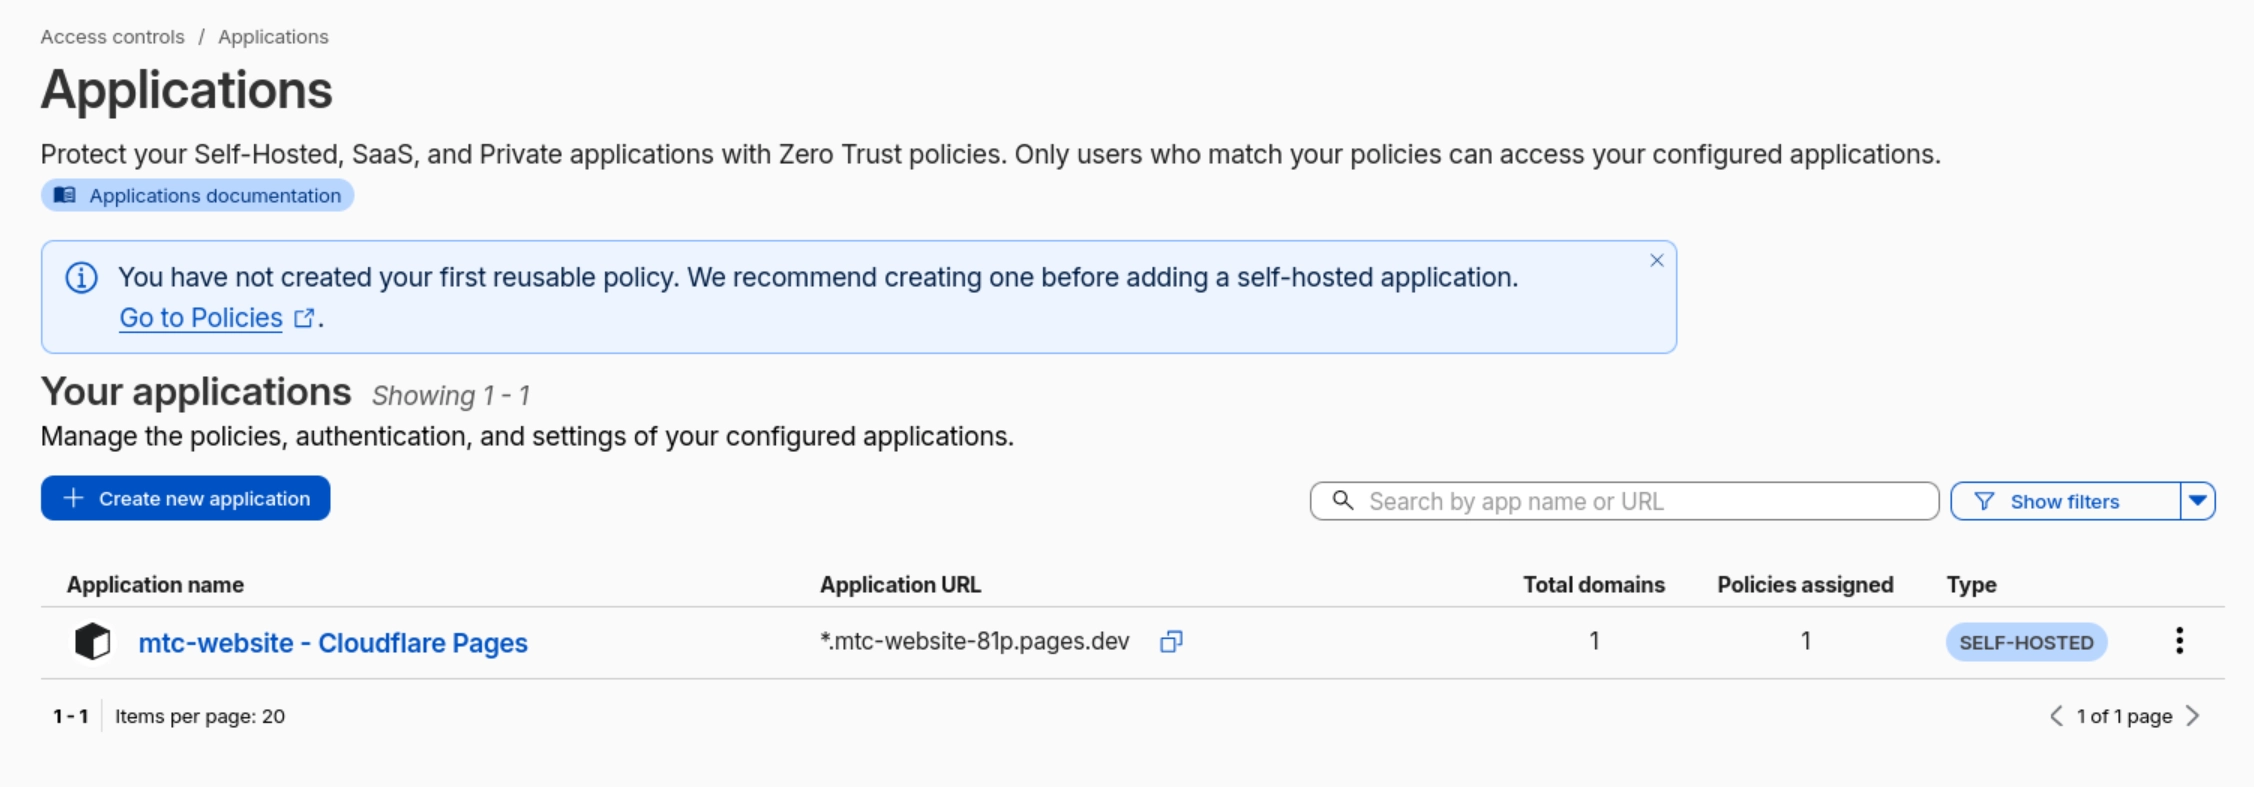Click the Policies assigned column header
This screenshot has width=2254, height=787.
1805,585
